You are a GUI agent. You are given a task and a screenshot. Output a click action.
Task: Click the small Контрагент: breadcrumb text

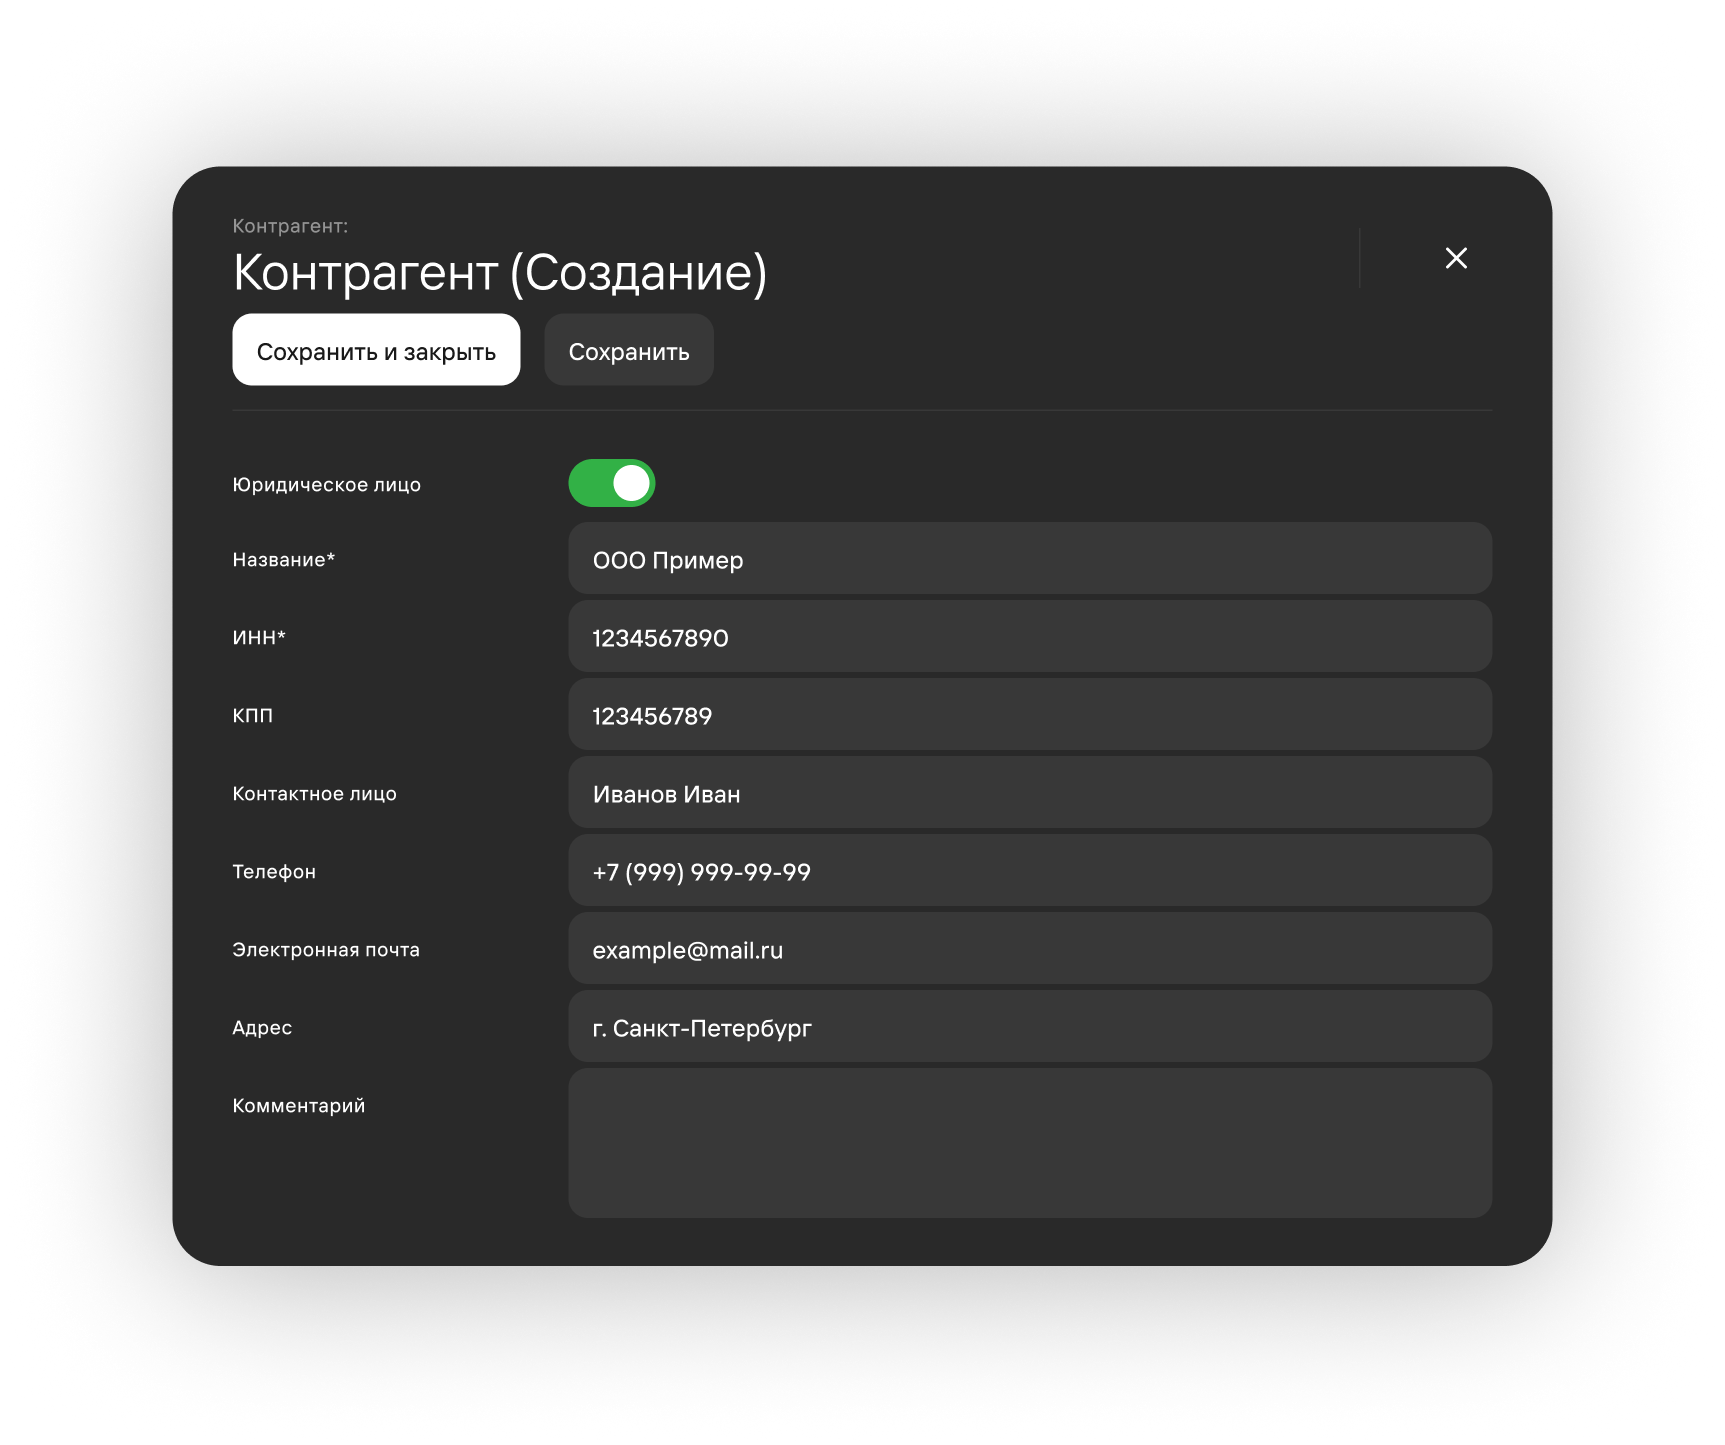[x=290, y=226]
